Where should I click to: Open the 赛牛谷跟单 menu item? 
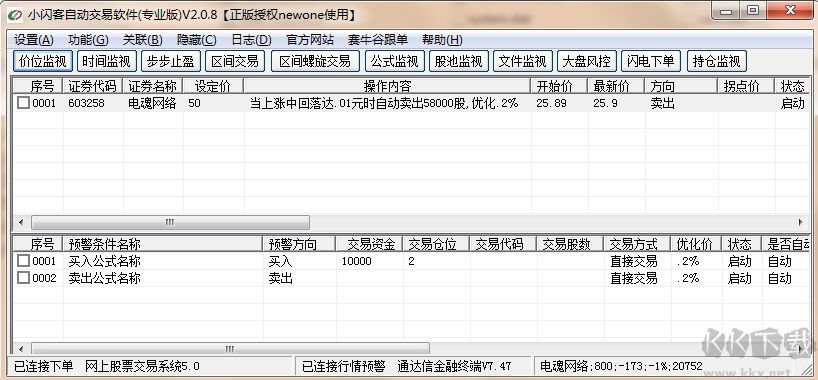(378, 40)
